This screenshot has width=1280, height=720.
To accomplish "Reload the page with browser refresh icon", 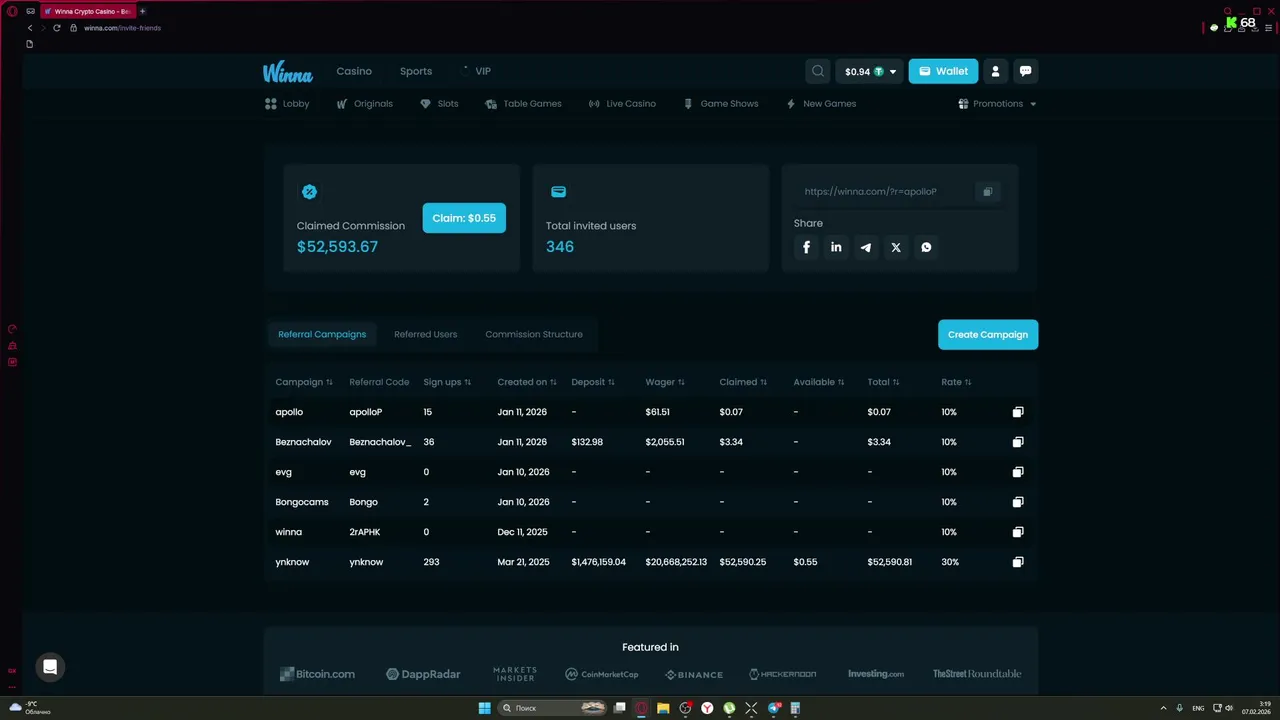I will click(x=57, y=28).
